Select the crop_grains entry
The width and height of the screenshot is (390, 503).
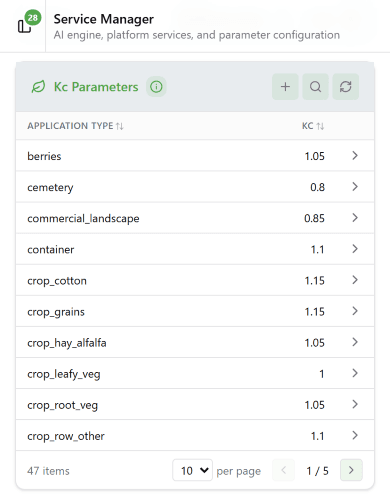pos(56,312)
